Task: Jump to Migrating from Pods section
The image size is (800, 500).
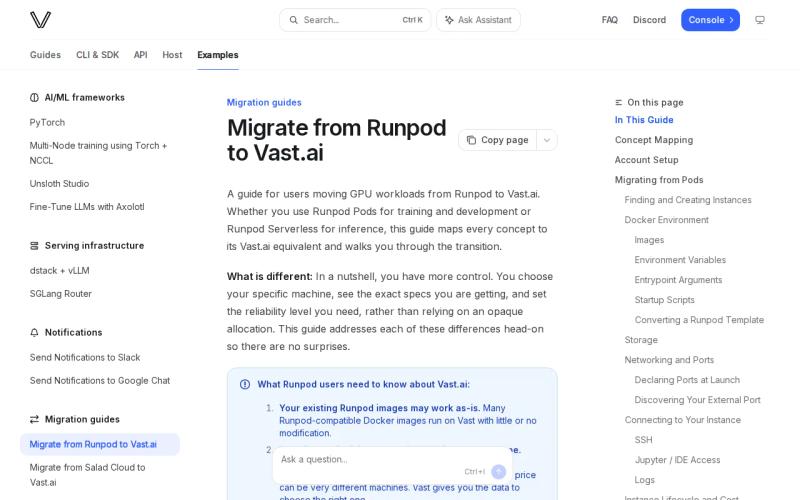Action: (659, 180)
